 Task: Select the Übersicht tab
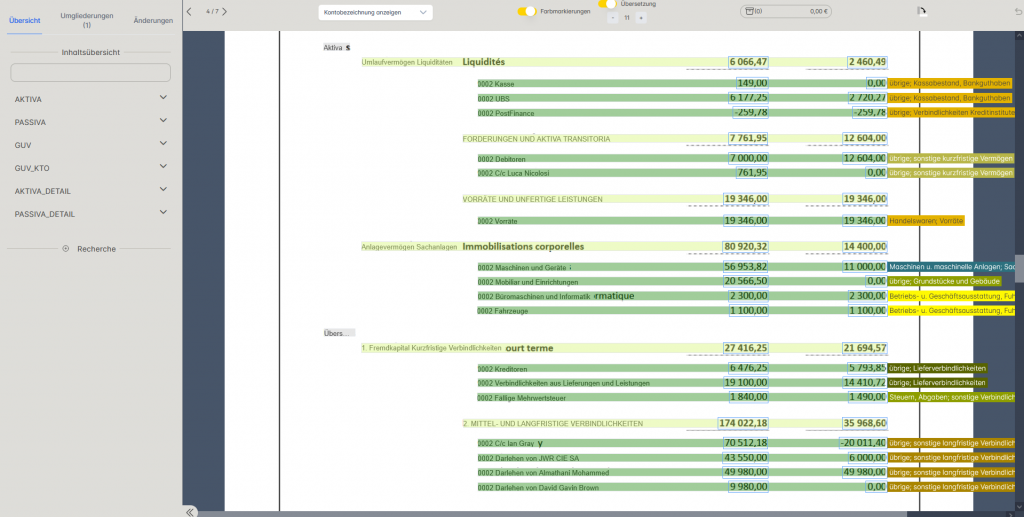click(24, 20)
